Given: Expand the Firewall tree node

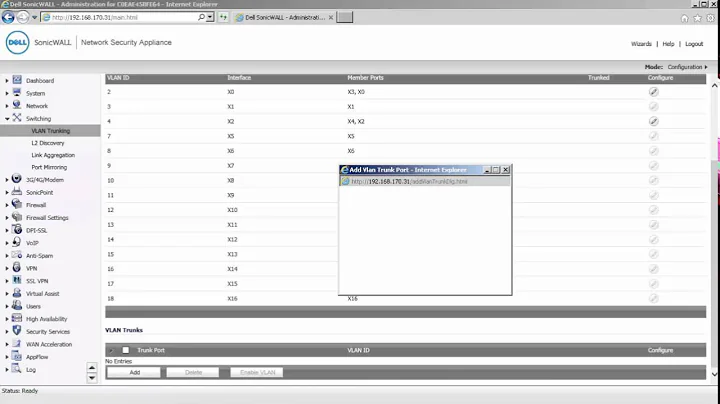Looking at the screenshot, I should click(7, 205).
